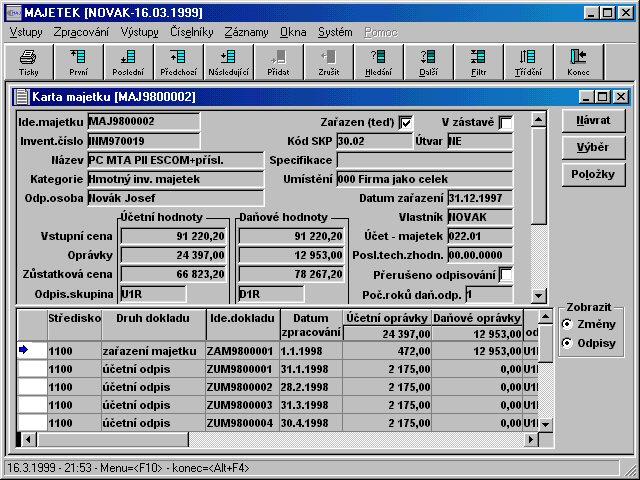Open search with the Hledání icon
Viewport: 640px width, 480px height.
click(379, 61)
